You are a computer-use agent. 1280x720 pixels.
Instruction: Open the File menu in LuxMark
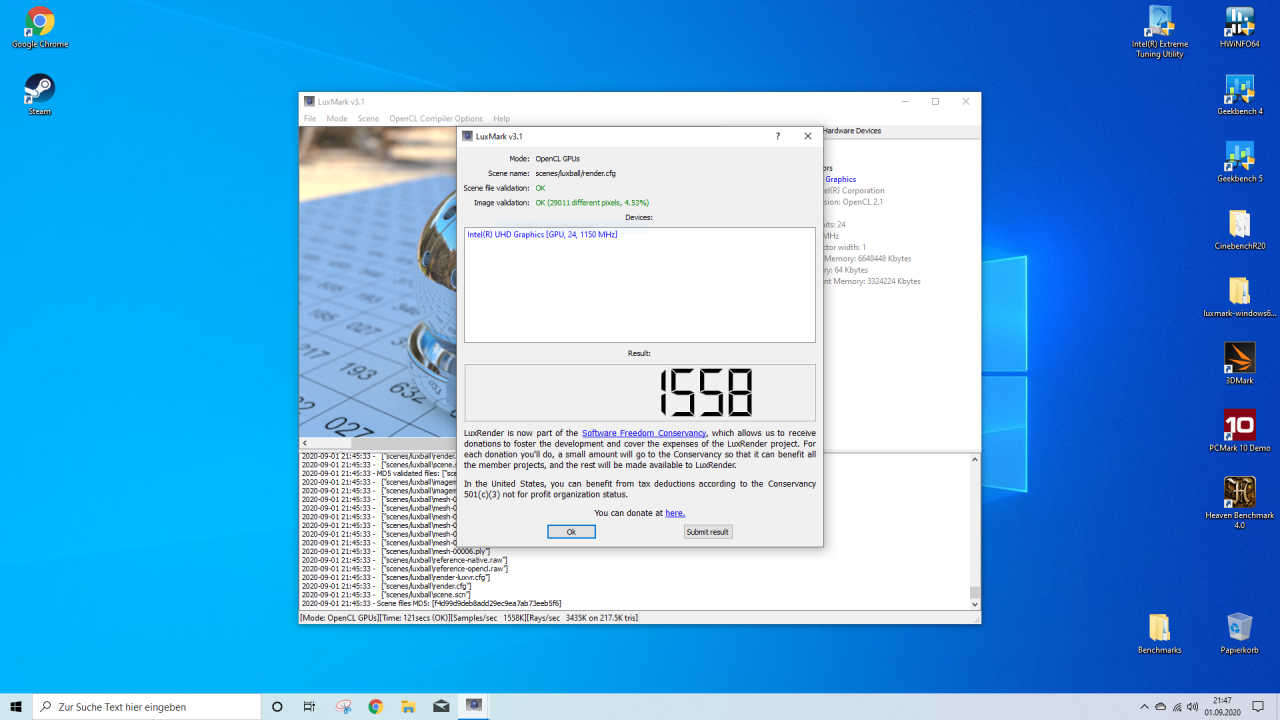(x=310, y=118)
